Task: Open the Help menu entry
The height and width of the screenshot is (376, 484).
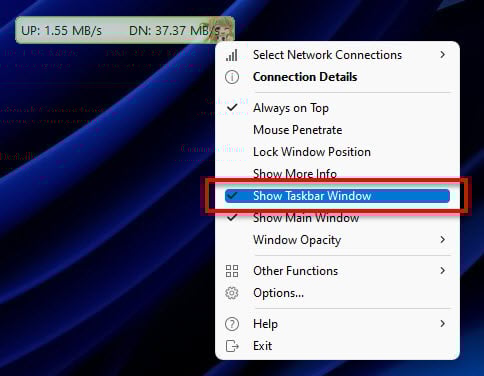Action: coord(265,324)
